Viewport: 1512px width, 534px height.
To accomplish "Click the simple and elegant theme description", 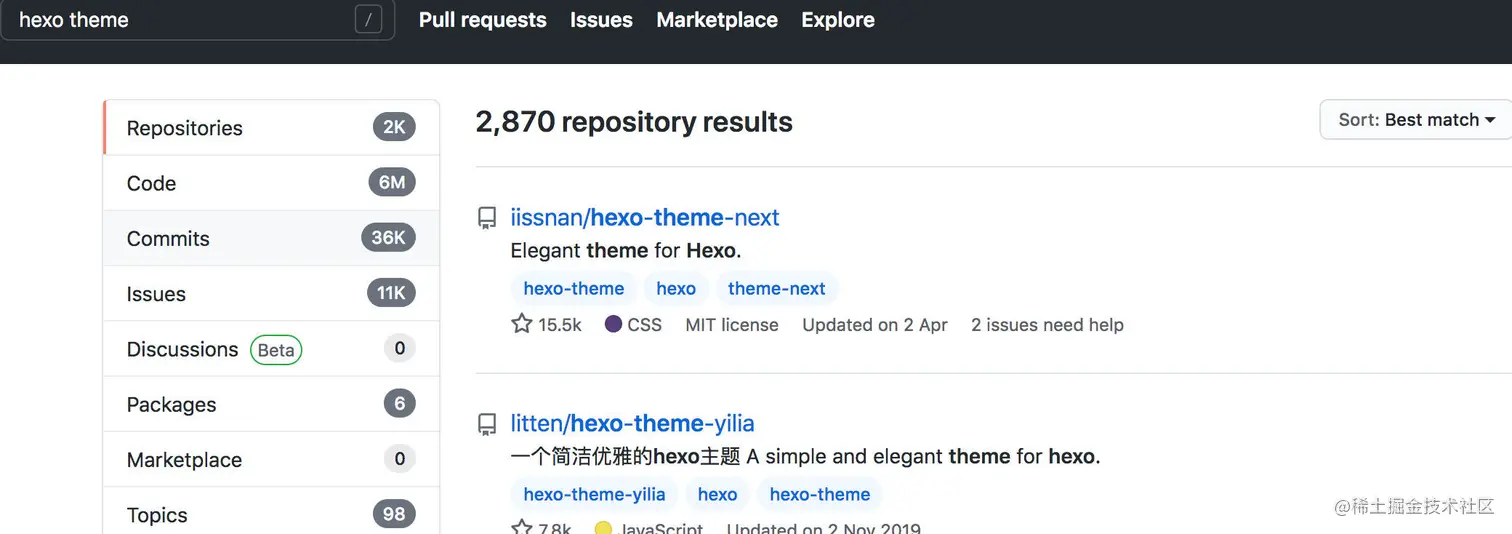I will pyautogui.click(x=805, y=456).
